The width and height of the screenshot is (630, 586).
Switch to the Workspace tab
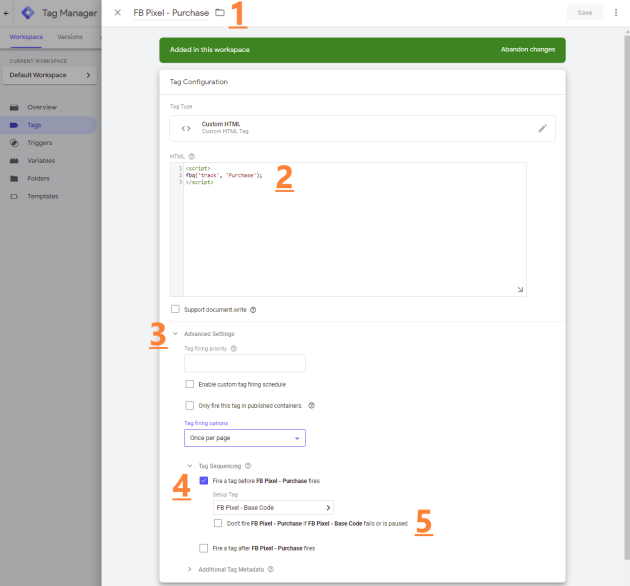click(x=26, y=37)
